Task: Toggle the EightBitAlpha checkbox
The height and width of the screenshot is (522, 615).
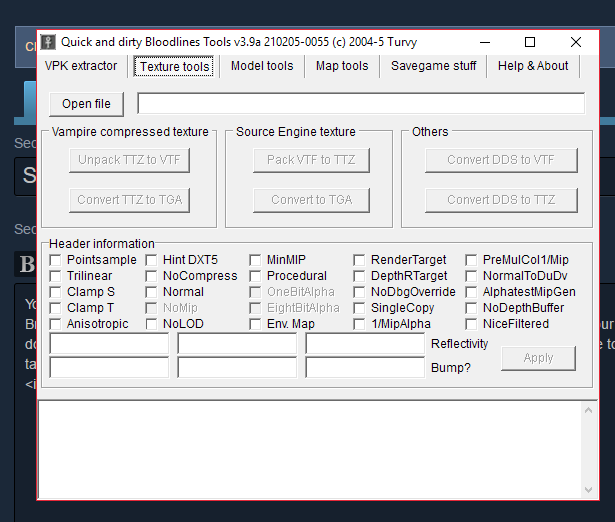Action: [x=255, y=308]
